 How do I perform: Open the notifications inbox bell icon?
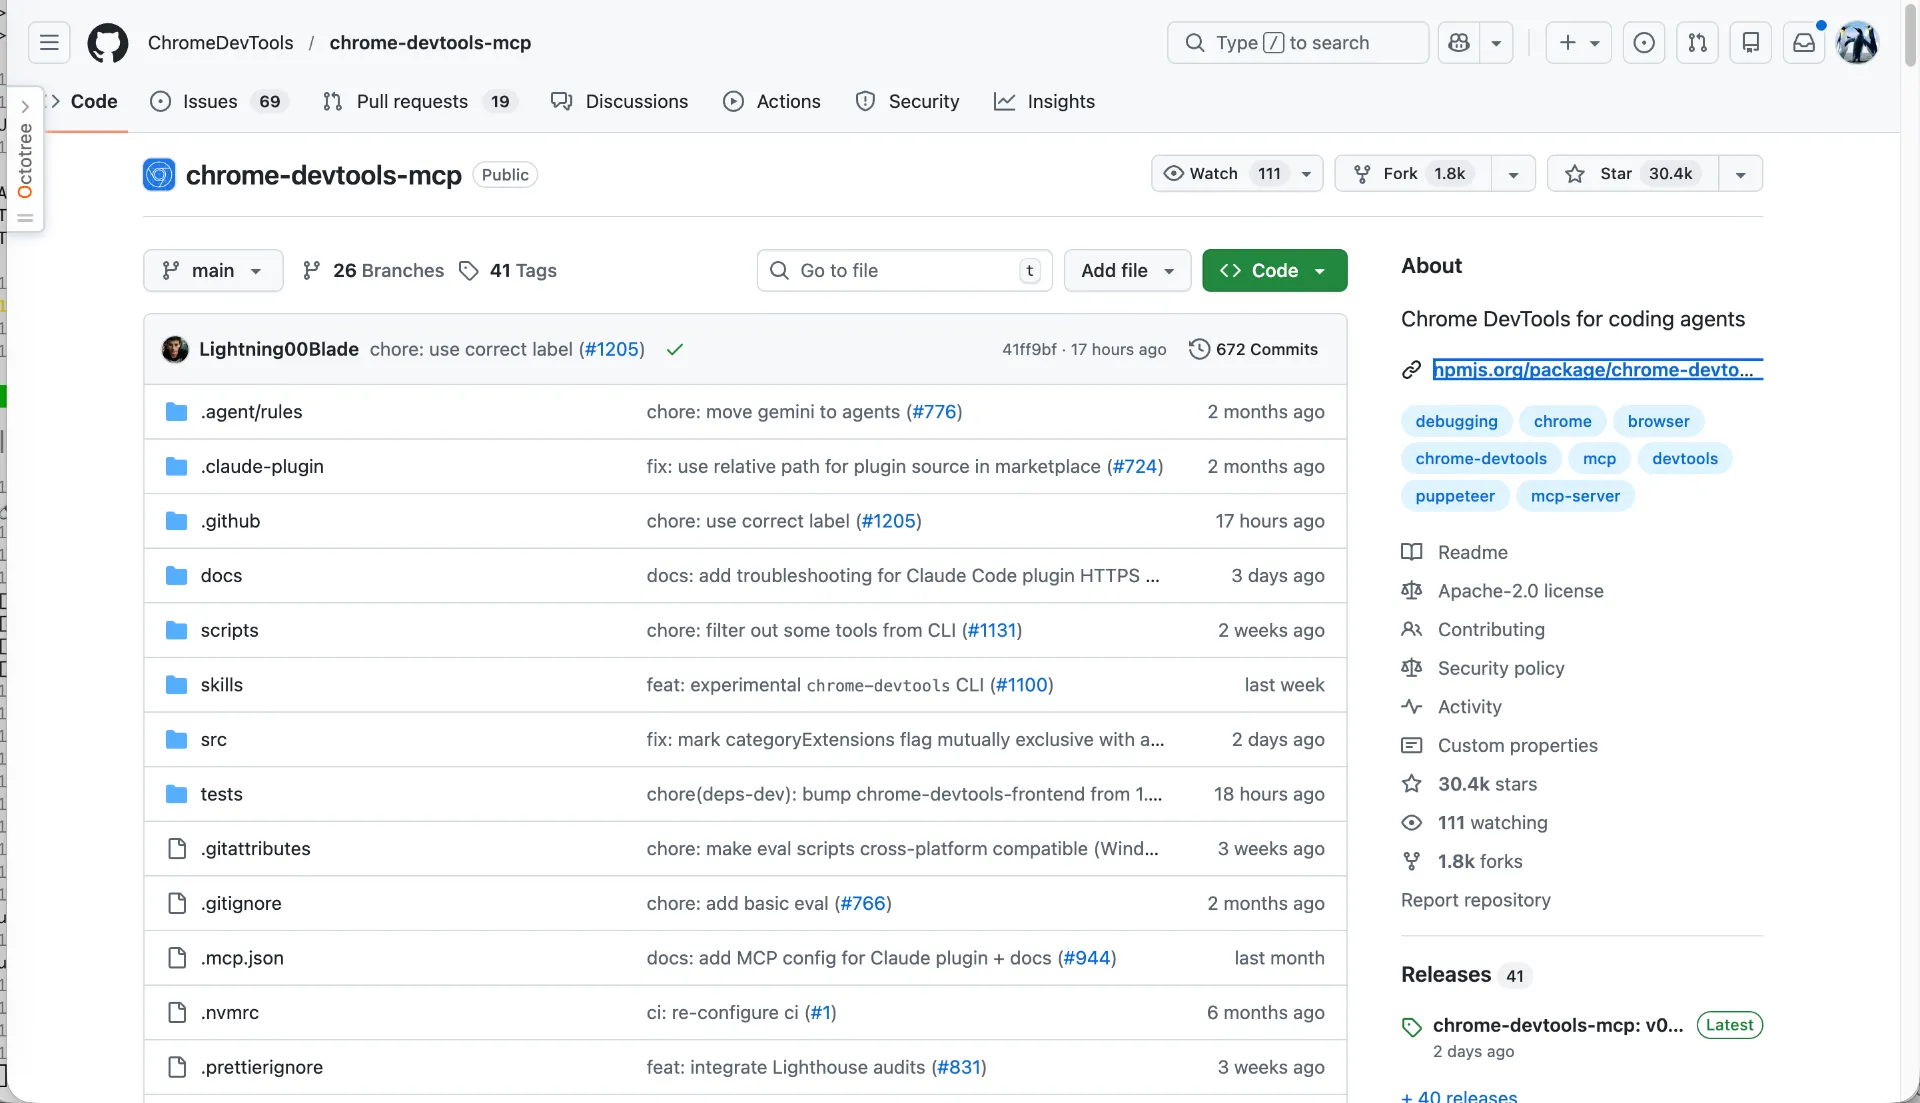1803,42
